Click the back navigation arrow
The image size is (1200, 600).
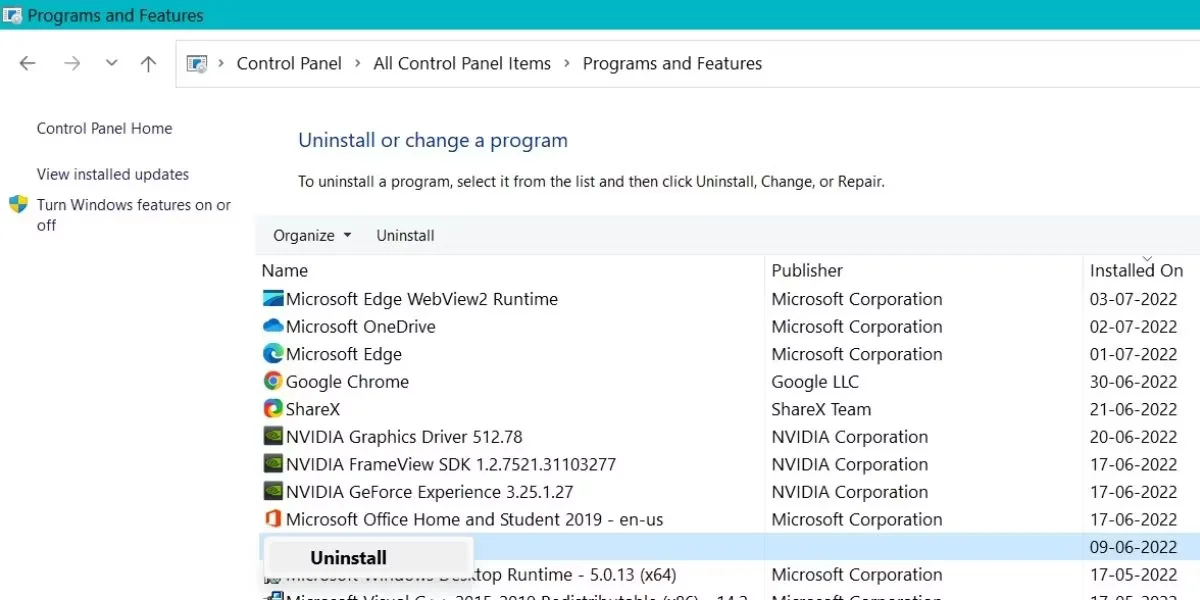pyautogui.click(x=27, y=62)
